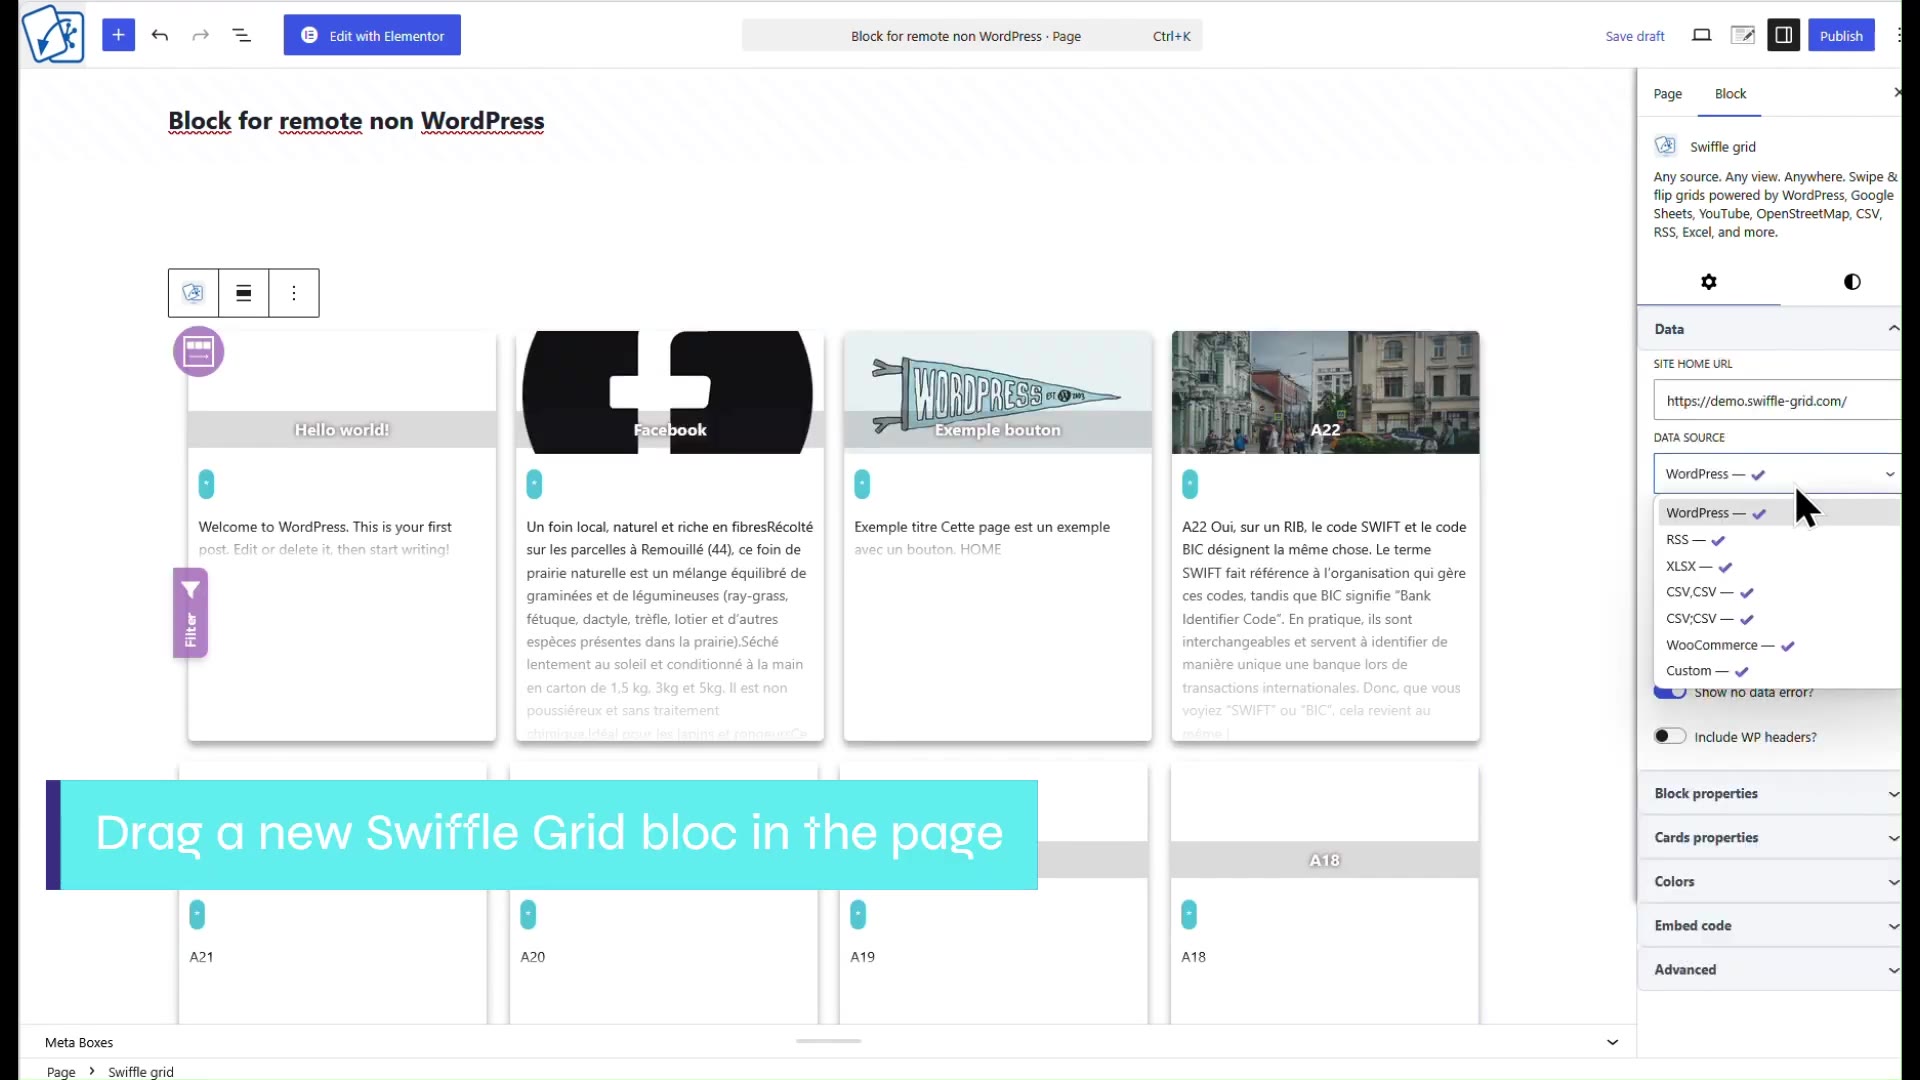Click the Facebook card thumbnail image

click(x=669, y=392)
